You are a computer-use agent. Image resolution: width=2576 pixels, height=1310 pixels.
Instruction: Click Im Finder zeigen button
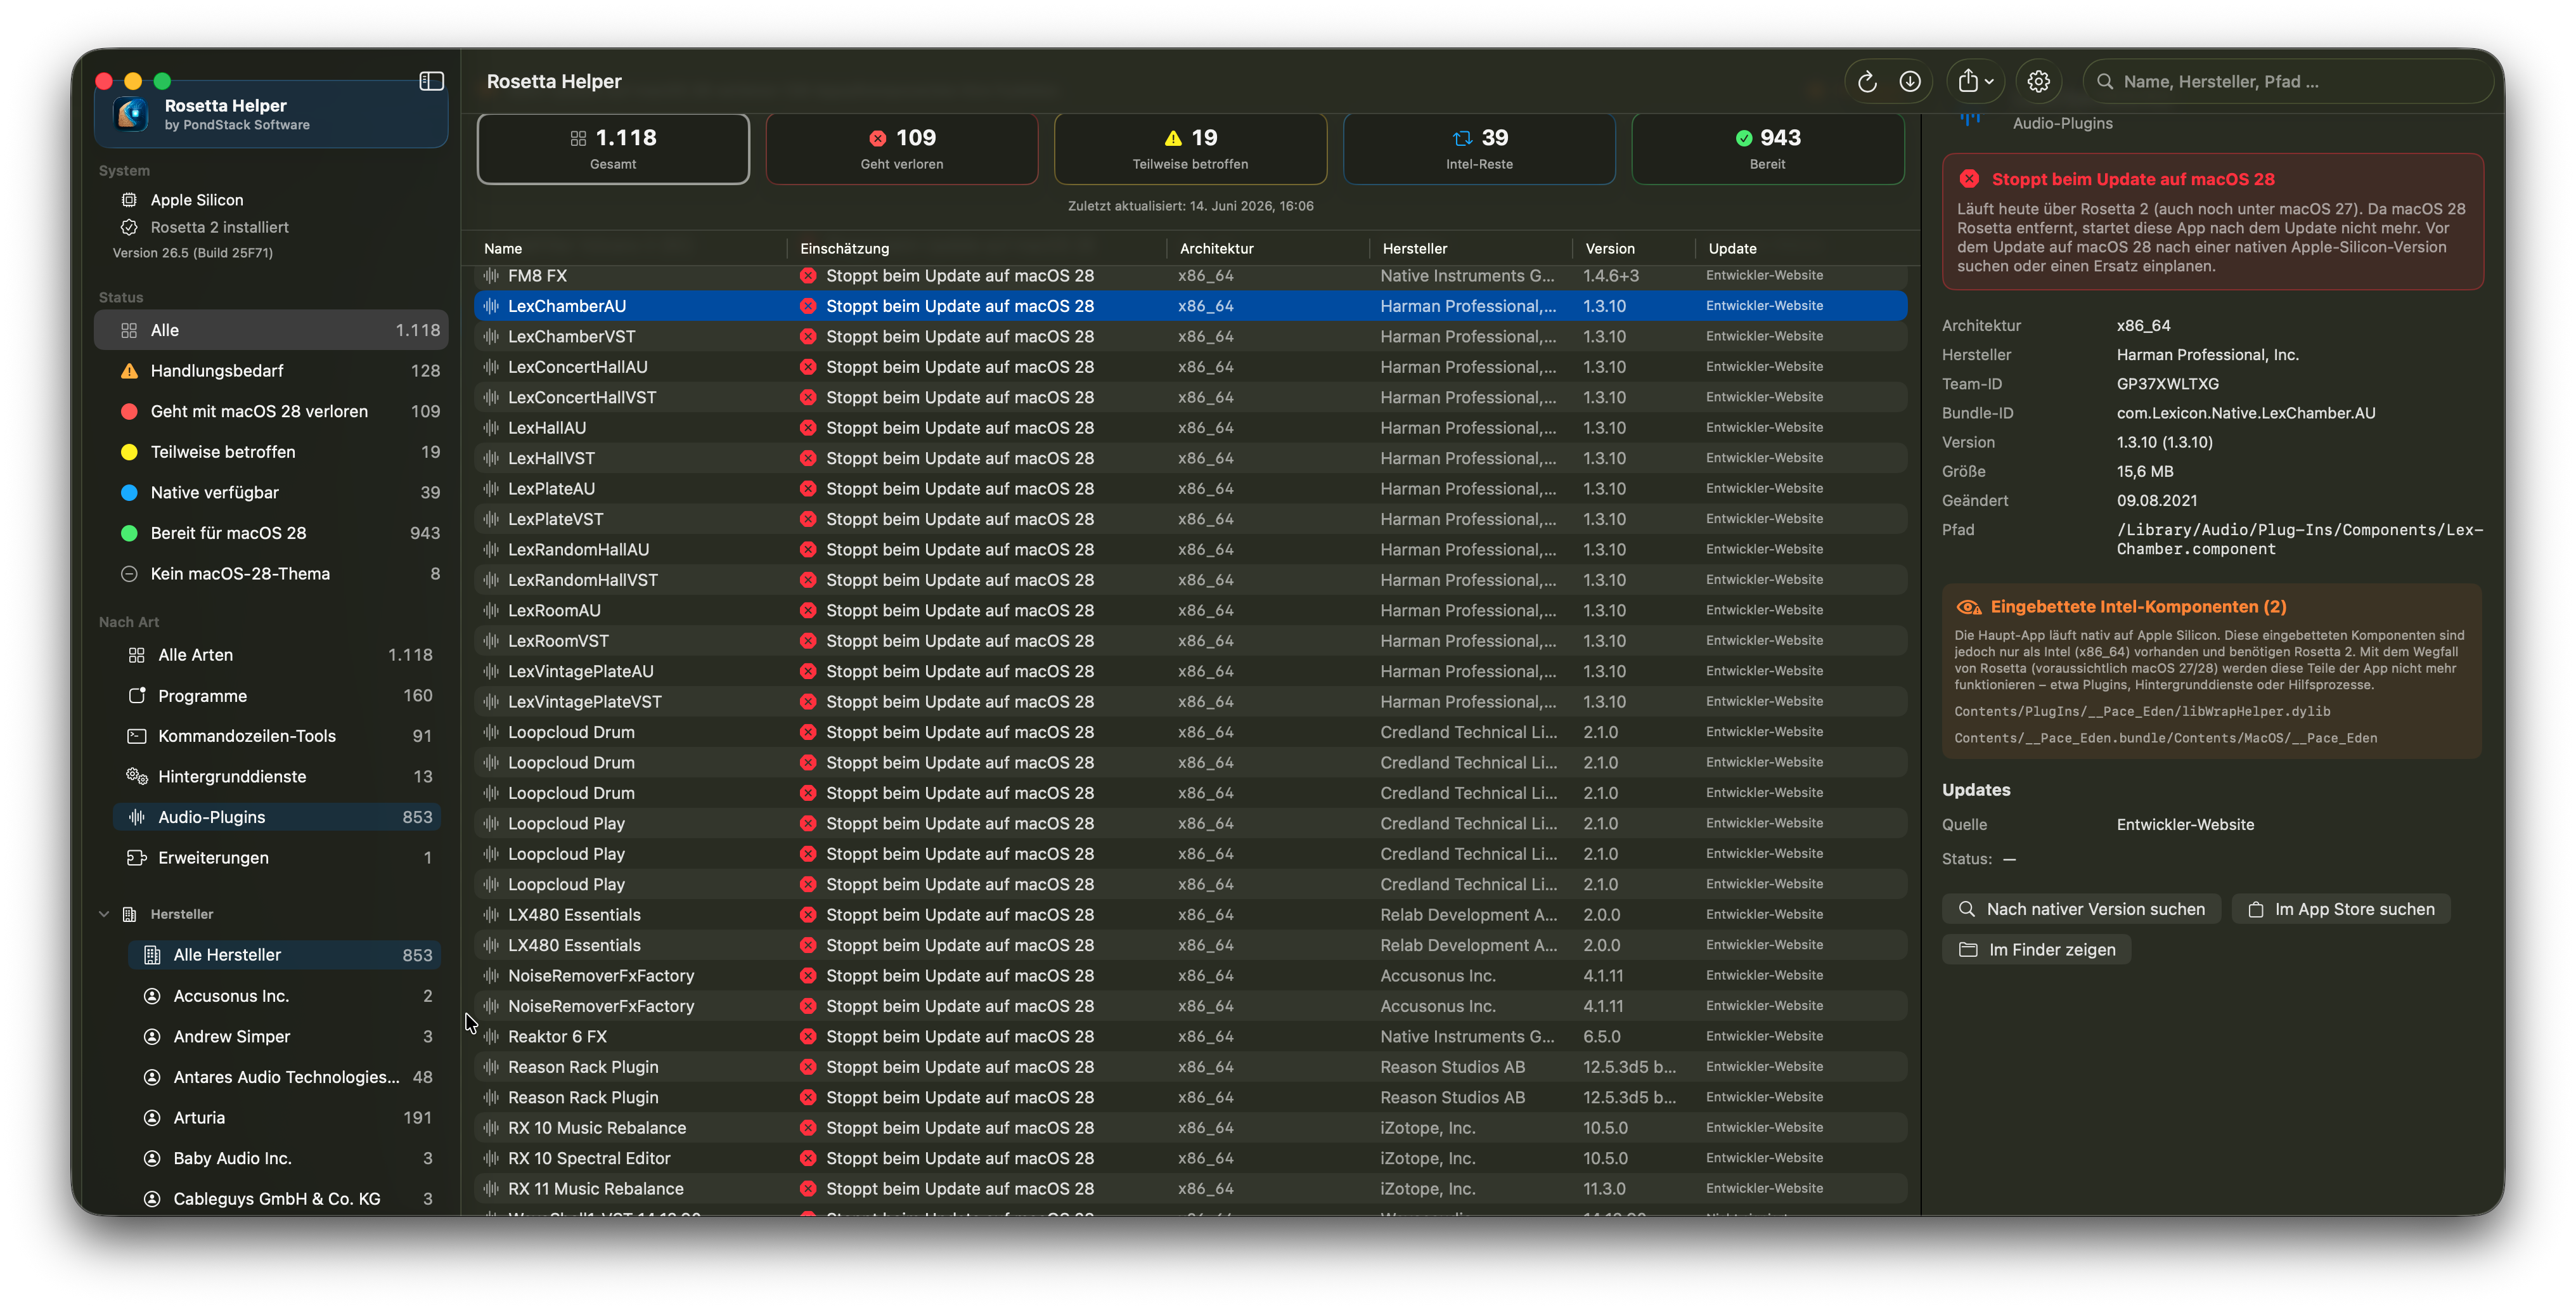tap(2036, 950)
